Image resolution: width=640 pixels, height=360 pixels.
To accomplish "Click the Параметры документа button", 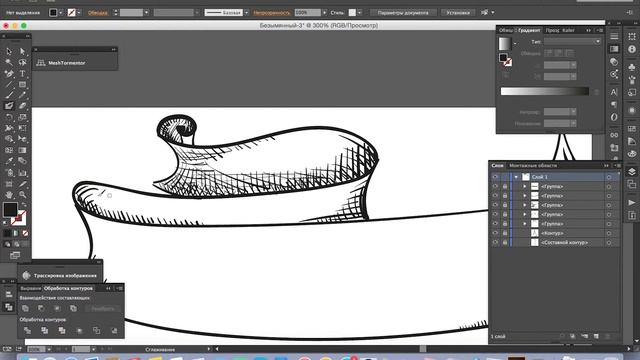I will click(x=403, y=13).
